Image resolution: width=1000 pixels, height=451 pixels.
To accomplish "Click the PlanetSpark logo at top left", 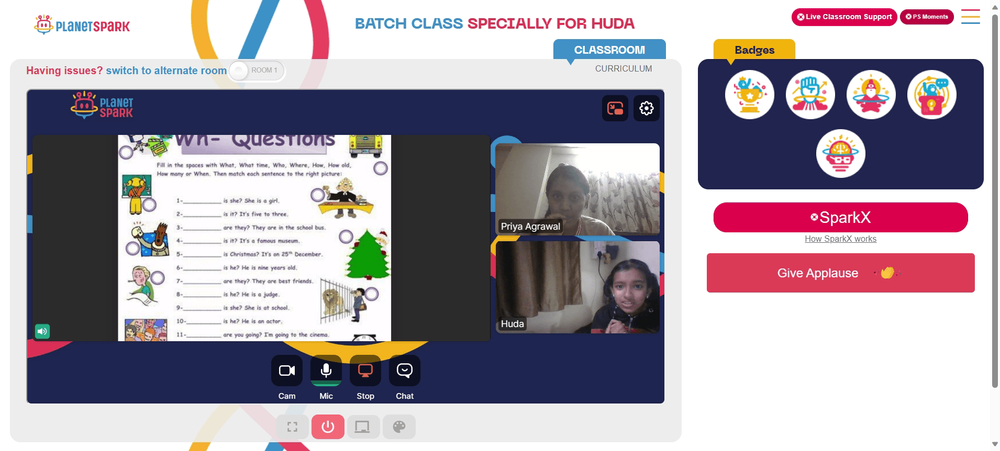I will [82, 25].
